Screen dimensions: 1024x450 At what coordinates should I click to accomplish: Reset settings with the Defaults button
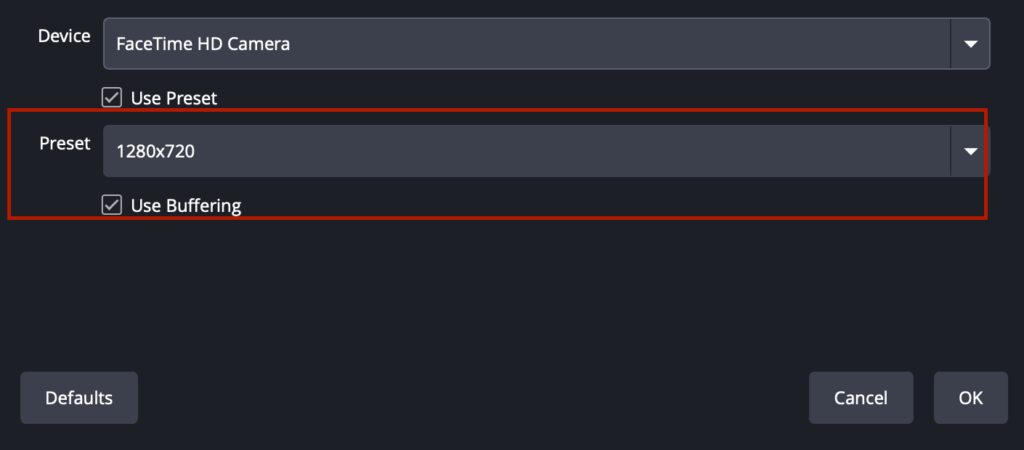tap(79, 398)
